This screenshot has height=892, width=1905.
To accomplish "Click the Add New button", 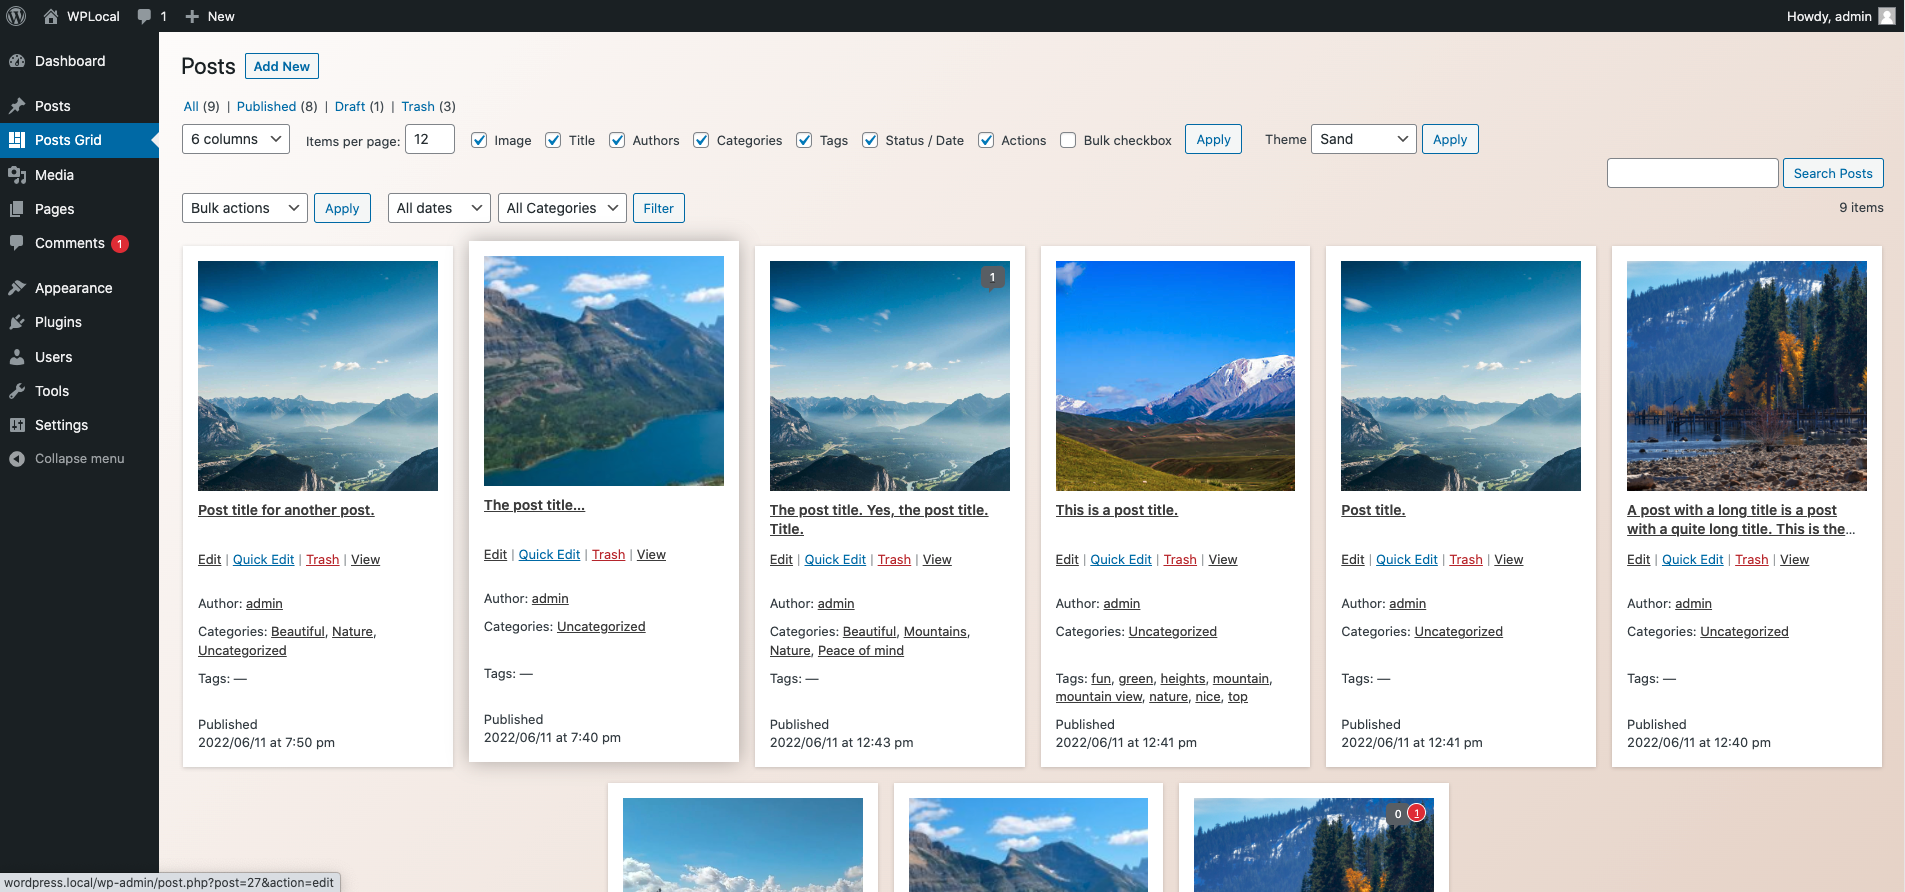I will click(282, 66).
